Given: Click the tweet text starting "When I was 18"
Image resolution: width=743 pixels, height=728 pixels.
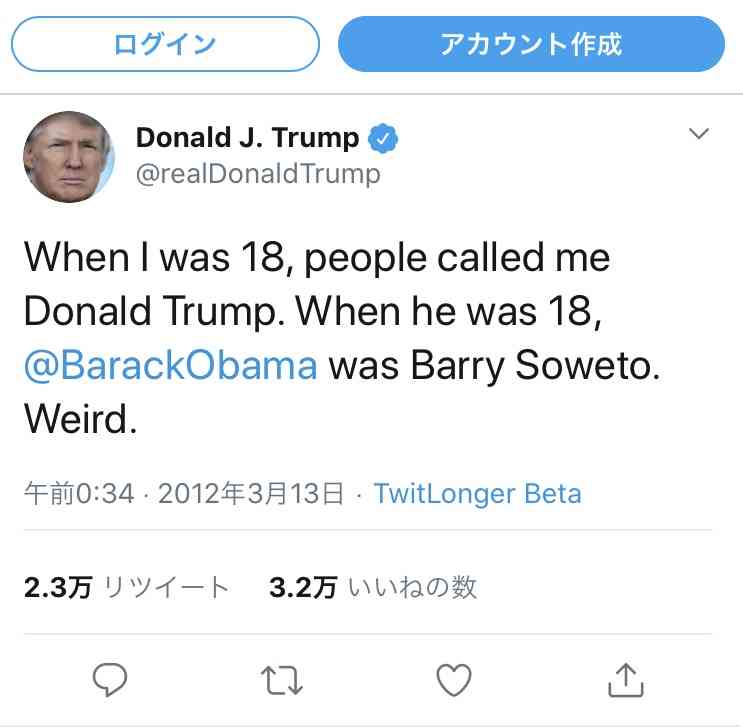Looking at the screenshot, I should (x=316, y=259).
